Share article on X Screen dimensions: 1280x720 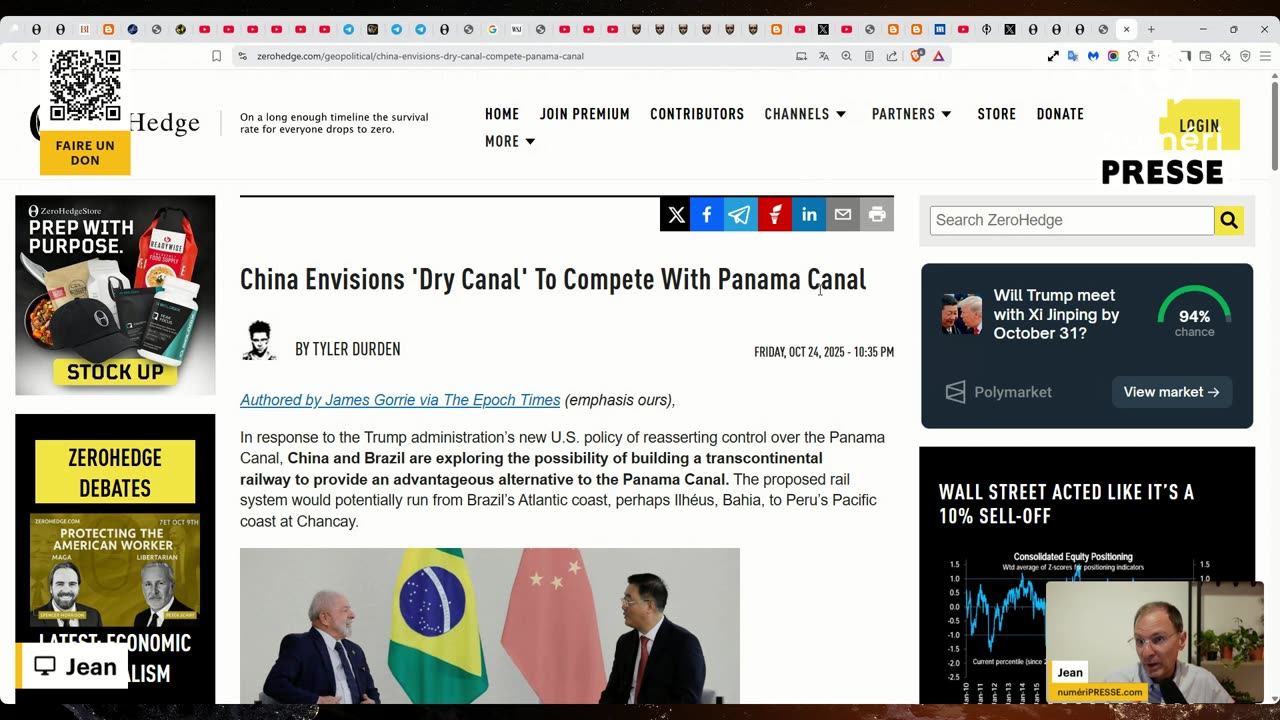pos(676,214)
